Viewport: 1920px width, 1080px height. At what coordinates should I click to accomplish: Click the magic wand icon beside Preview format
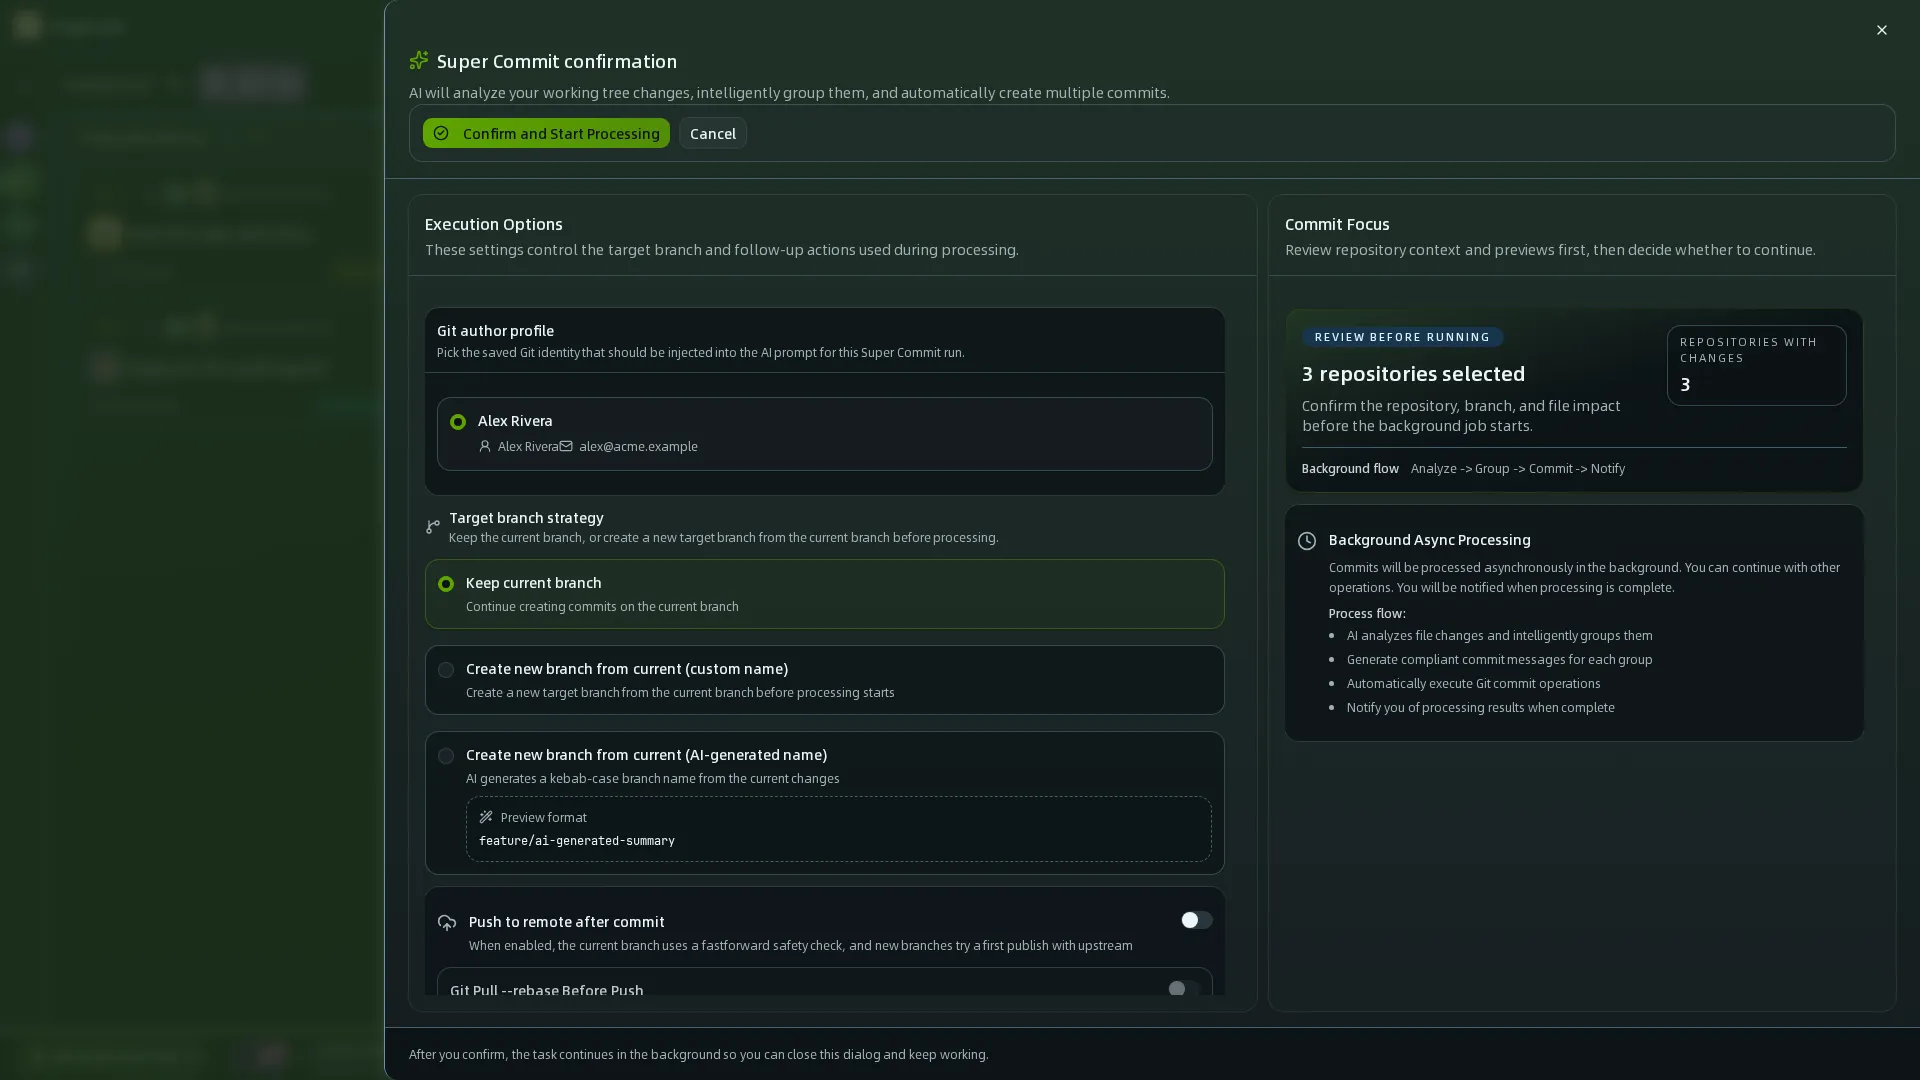coord(486,817)
